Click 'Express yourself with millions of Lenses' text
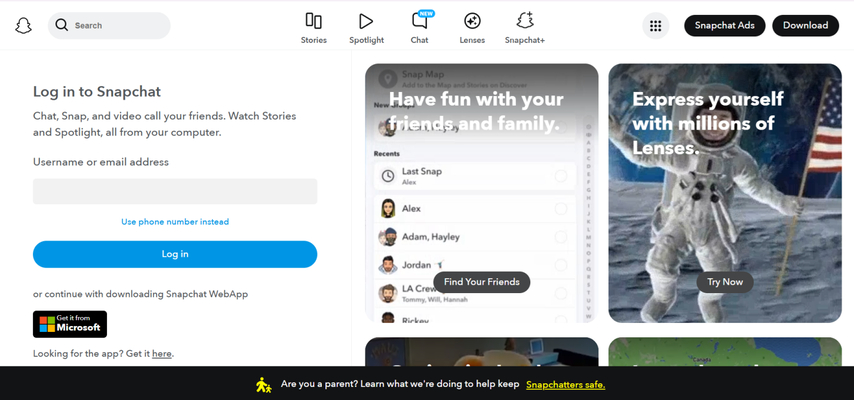The image size is (854, 400). tap(707, 123)
